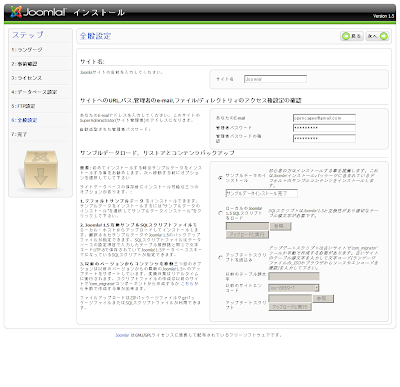This screenshot has width=400, height=387.
Task: Click the migration script file path field
Action: click(x=290, y=298)
